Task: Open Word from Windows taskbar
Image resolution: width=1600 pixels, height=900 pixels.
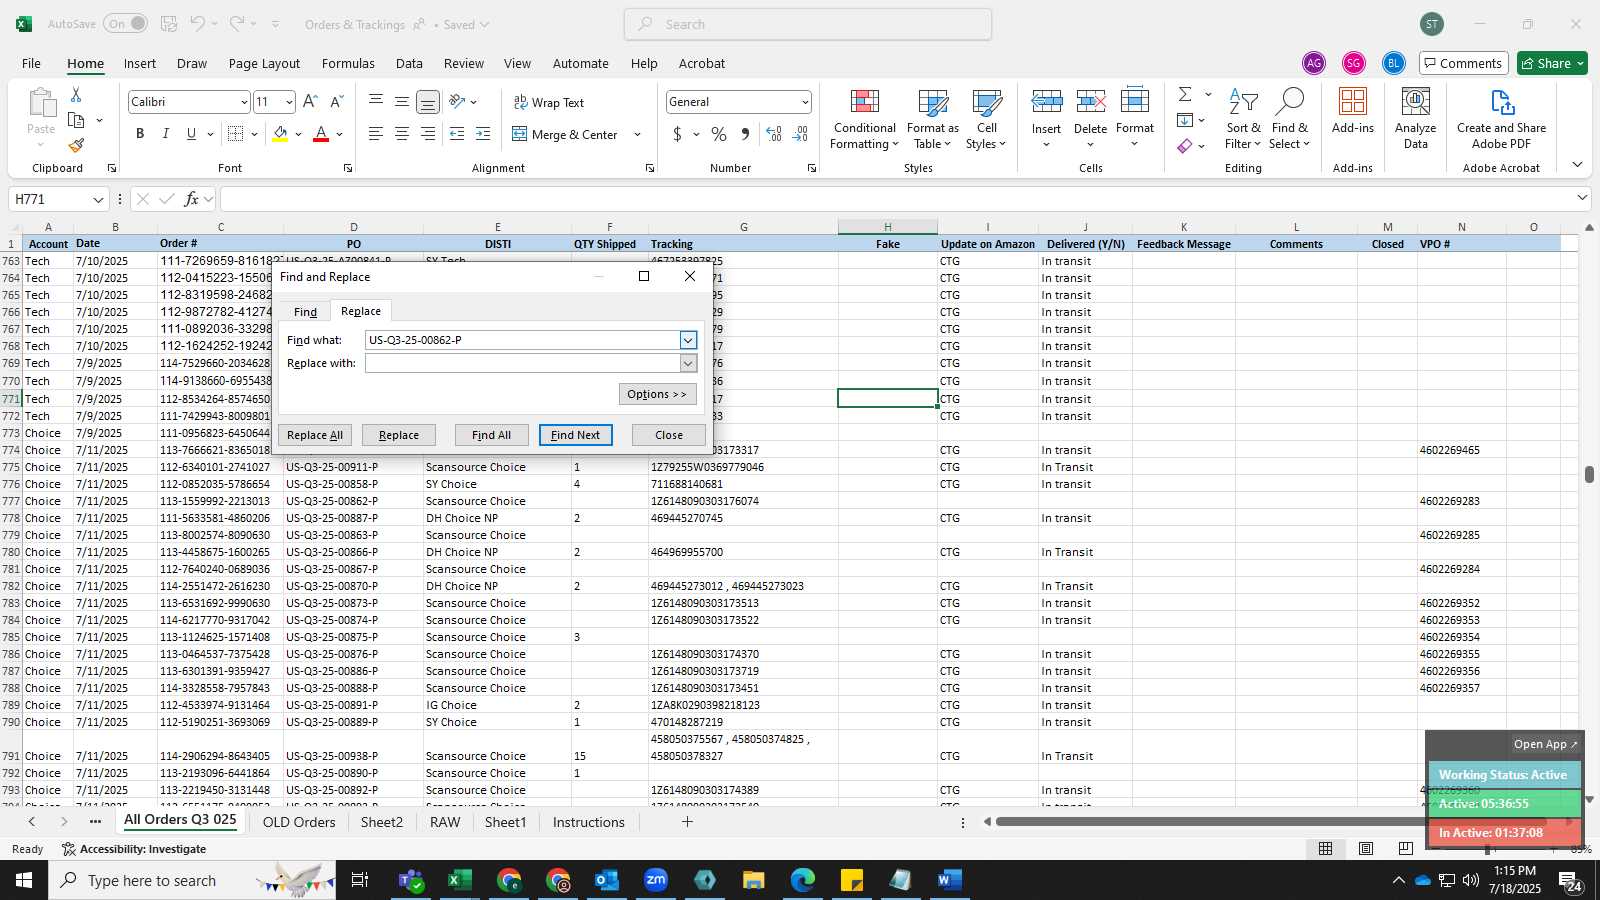Action: (949, 880)
